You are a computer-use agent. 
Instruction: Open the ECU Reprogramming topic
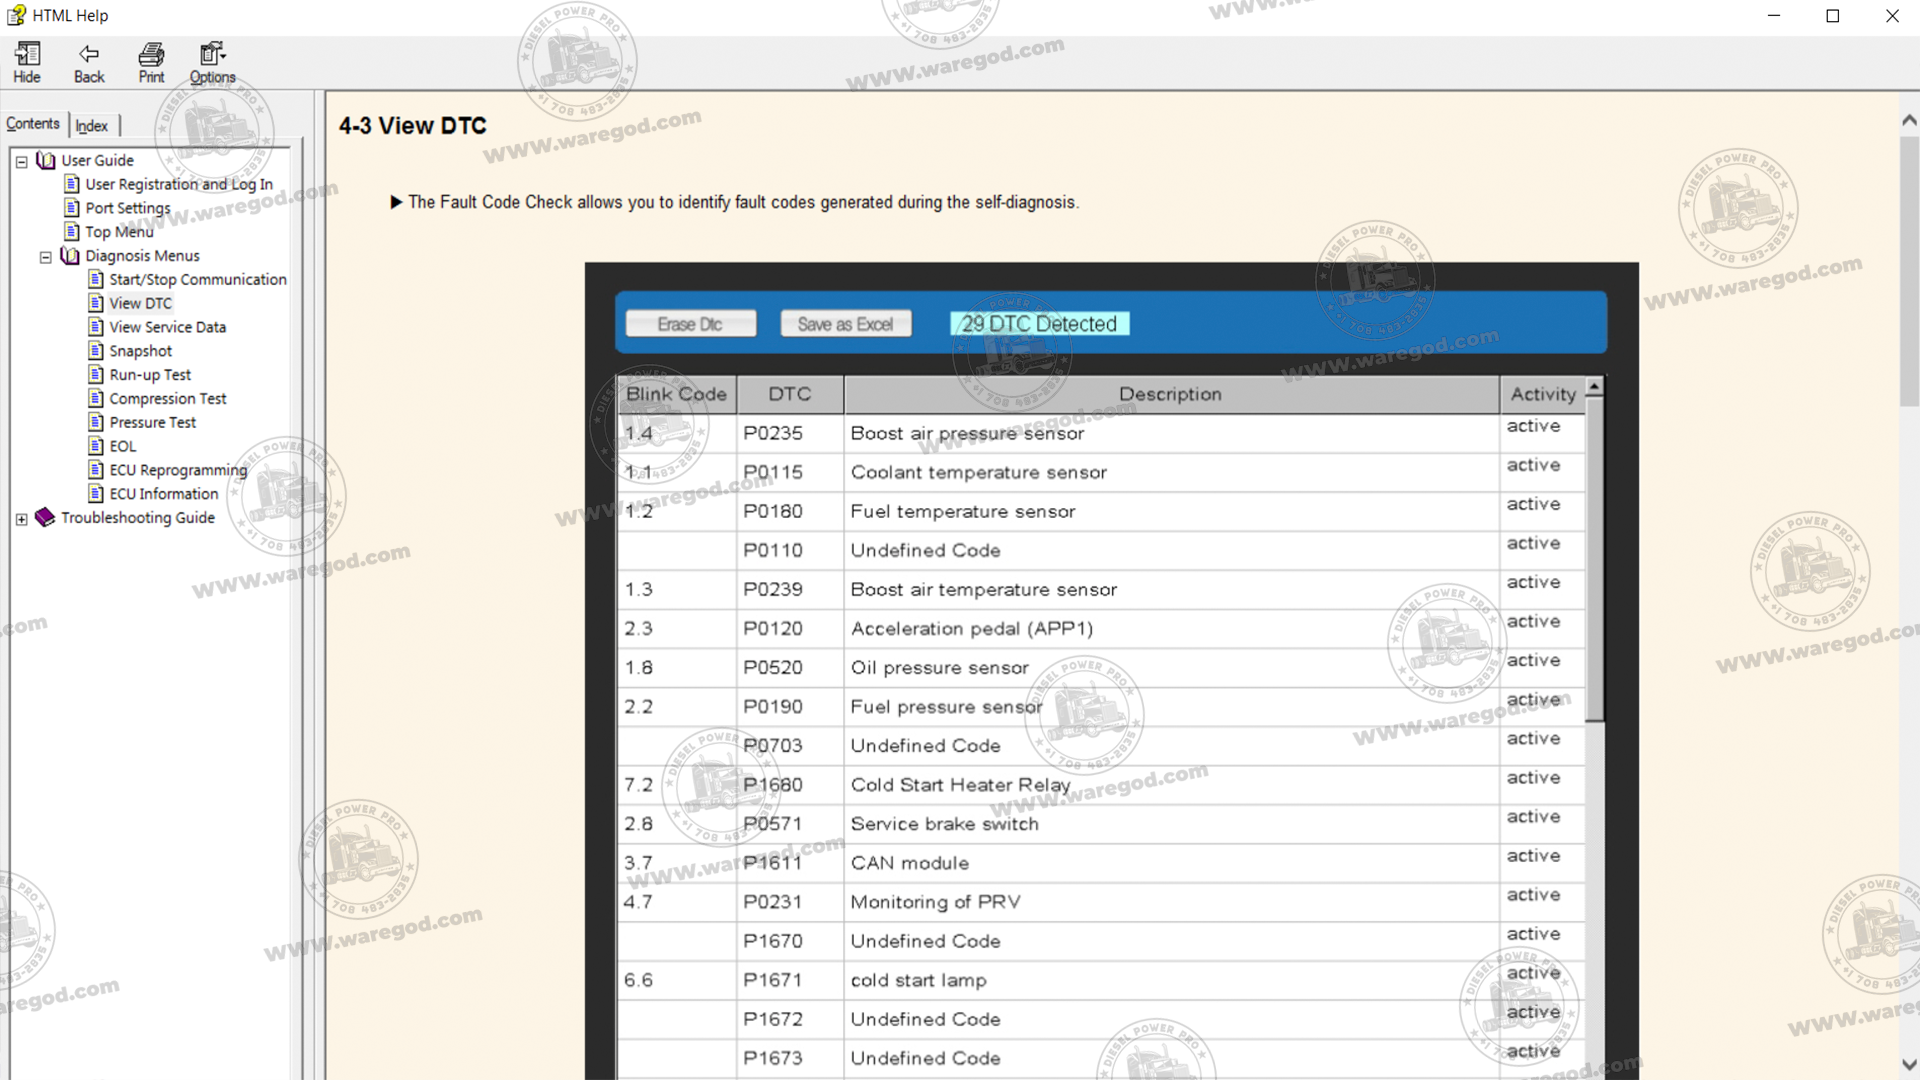tap(178, 470)
